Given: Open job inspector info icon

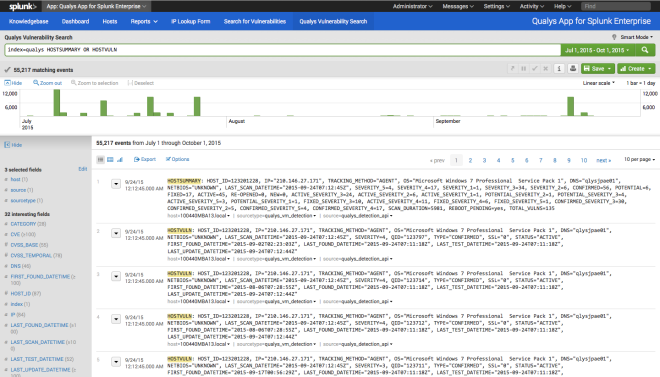Looking at the screenshot, I should pos(559,69).
